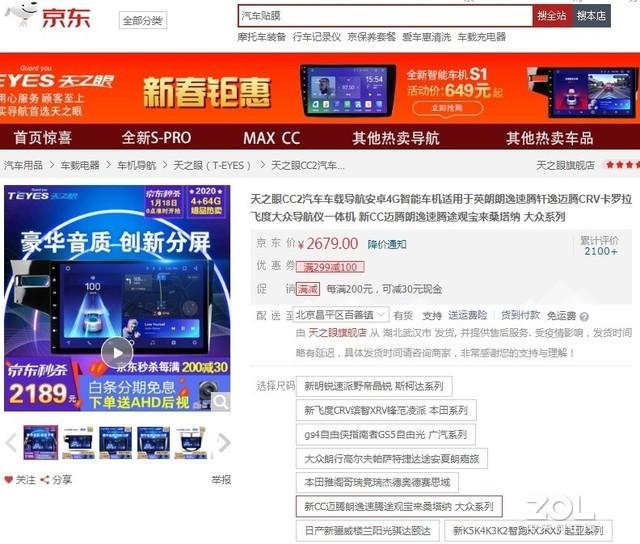Screen dimensions: 640x544
Task: Show previous product thumbnails with left arrow
Action: pyautogui.click(x=11, y=442)
